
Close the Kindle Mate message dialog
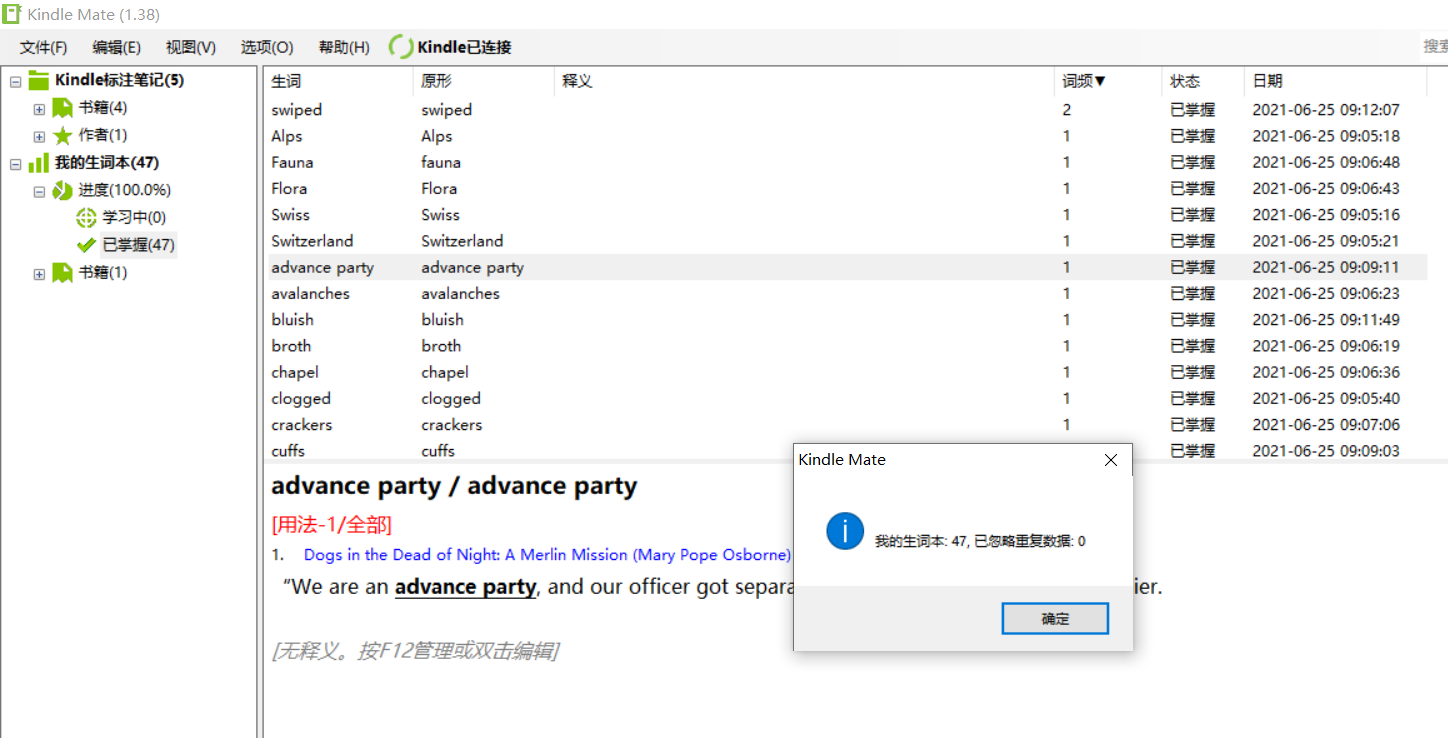[1110, 460]
